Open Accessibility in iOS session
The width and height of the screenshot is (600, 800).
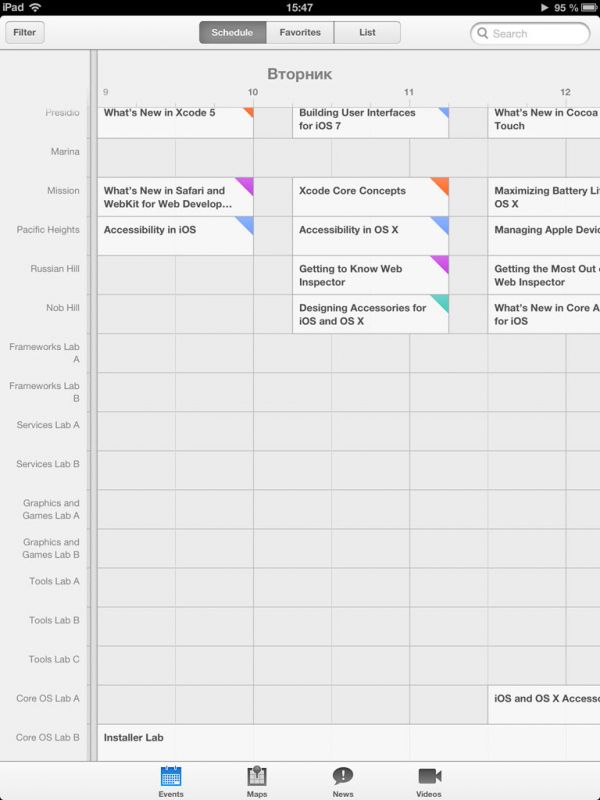point(175,236)
